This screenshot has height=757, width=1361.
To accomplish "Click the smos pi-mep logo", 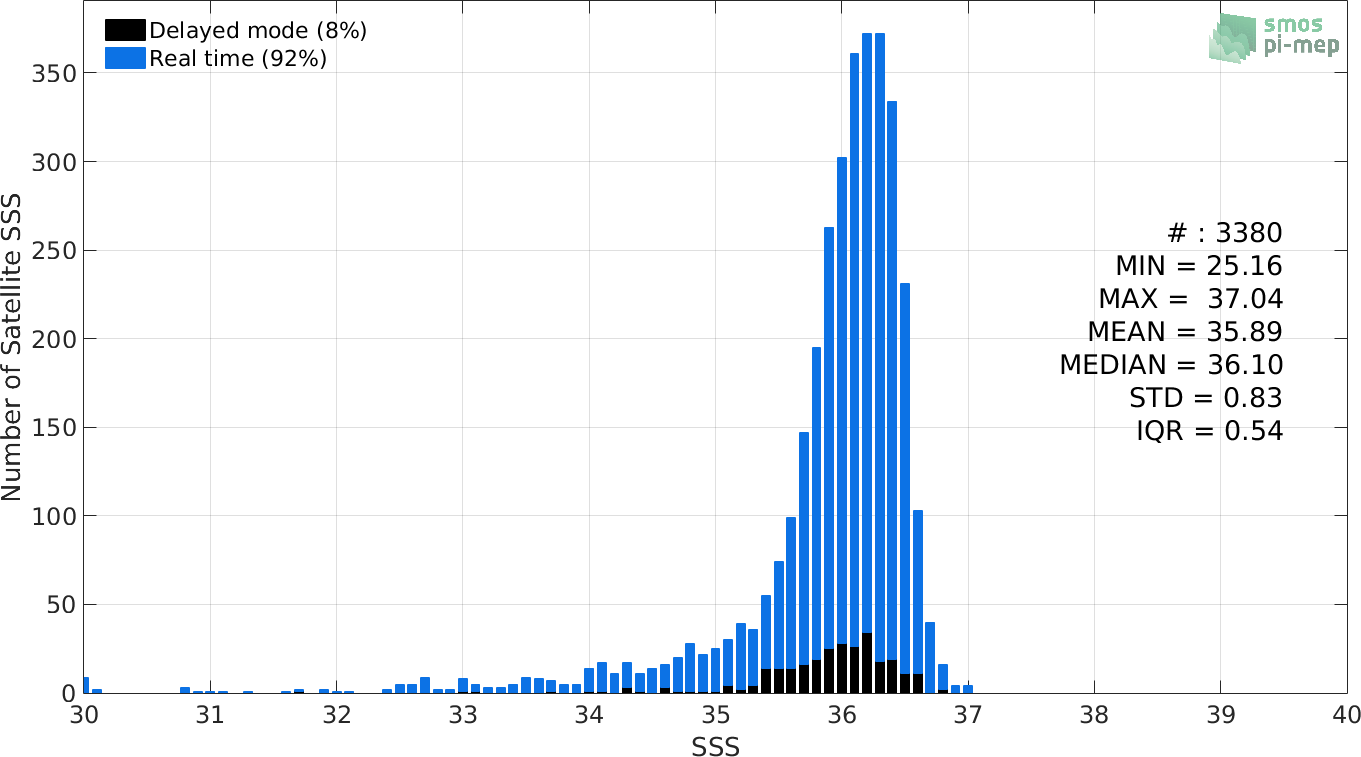I will (1274, 38).
